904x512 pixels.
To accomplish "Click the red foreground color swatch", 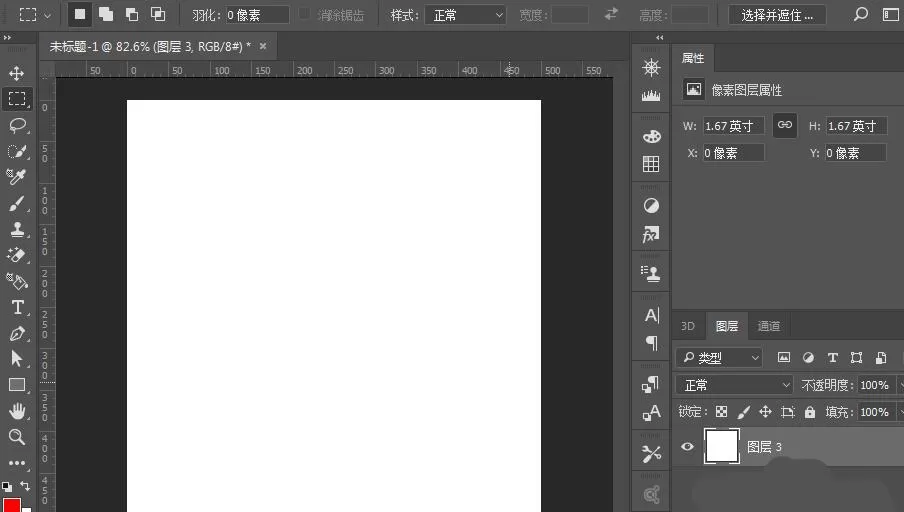I will coord(12,505).
